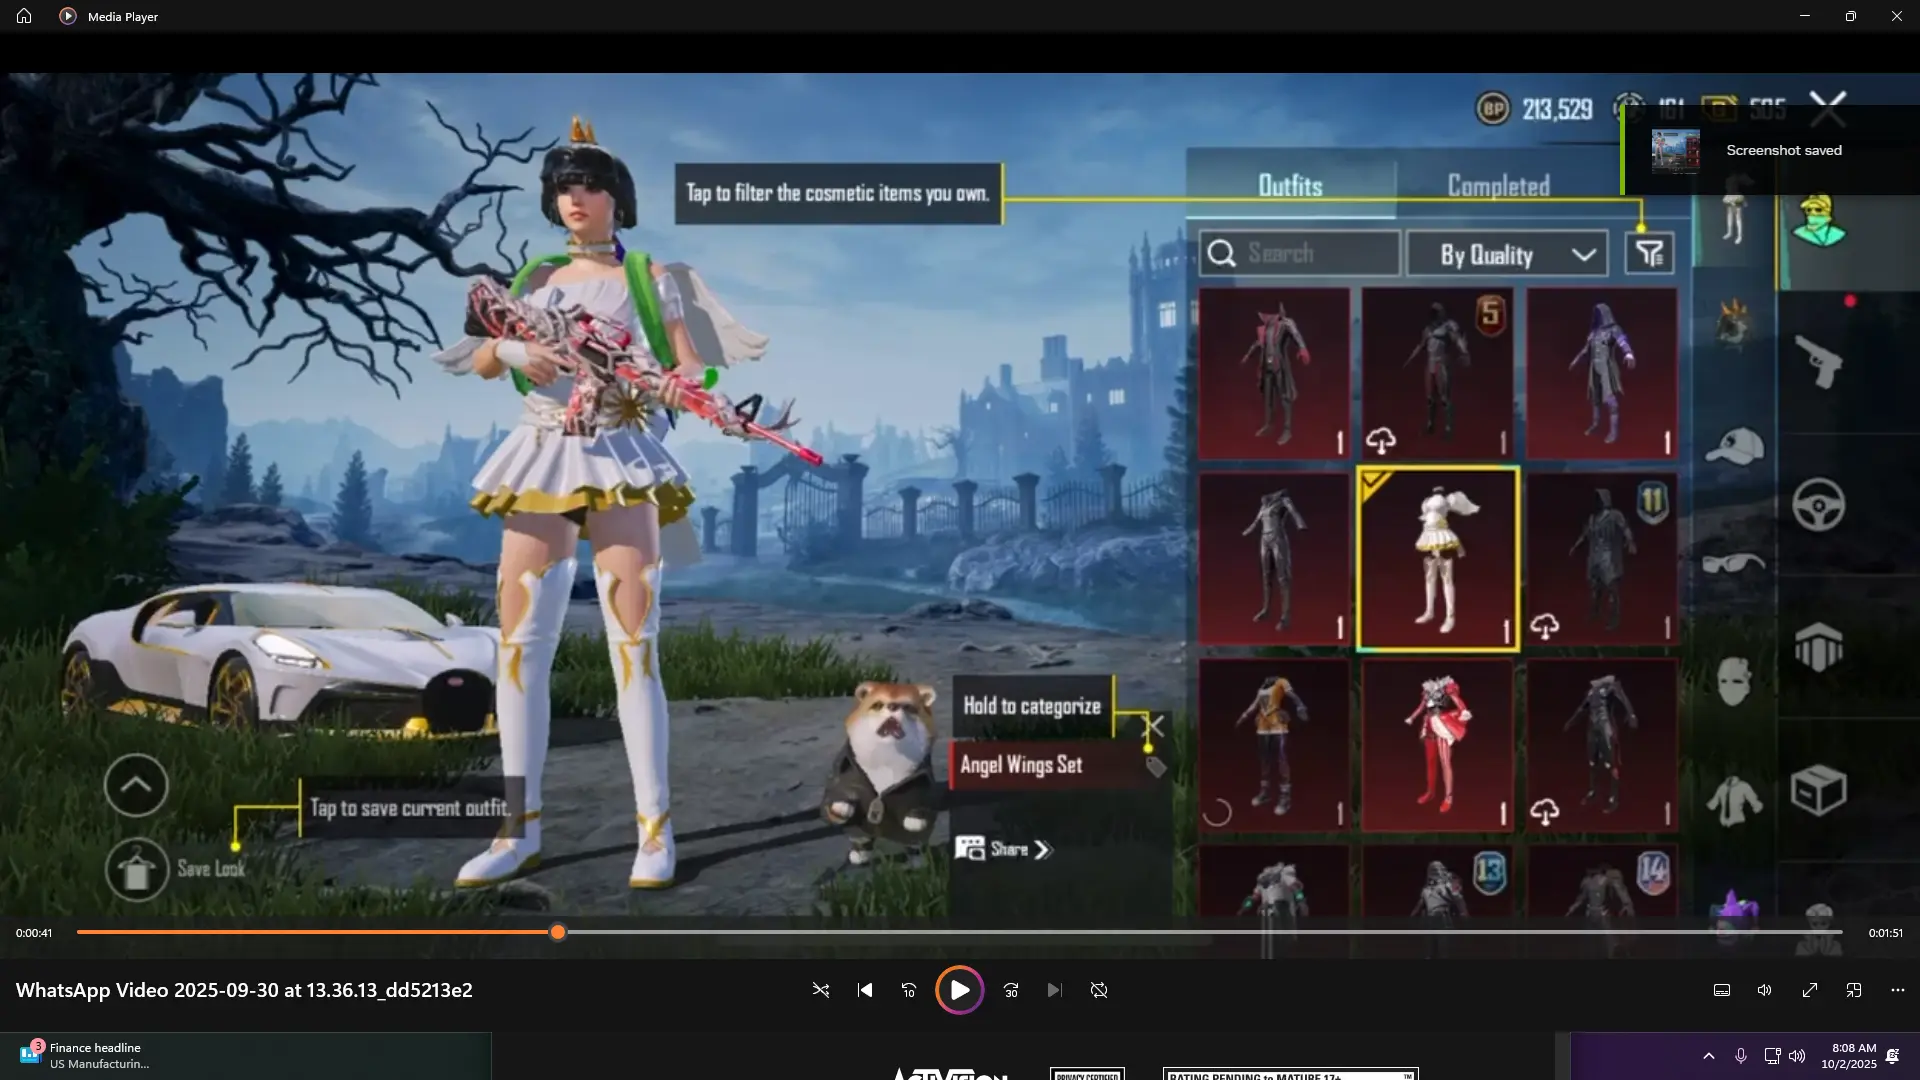Select the Outfits tab in video
The height and width of the screenshot is (1080, 1920).
[1290, 186]
